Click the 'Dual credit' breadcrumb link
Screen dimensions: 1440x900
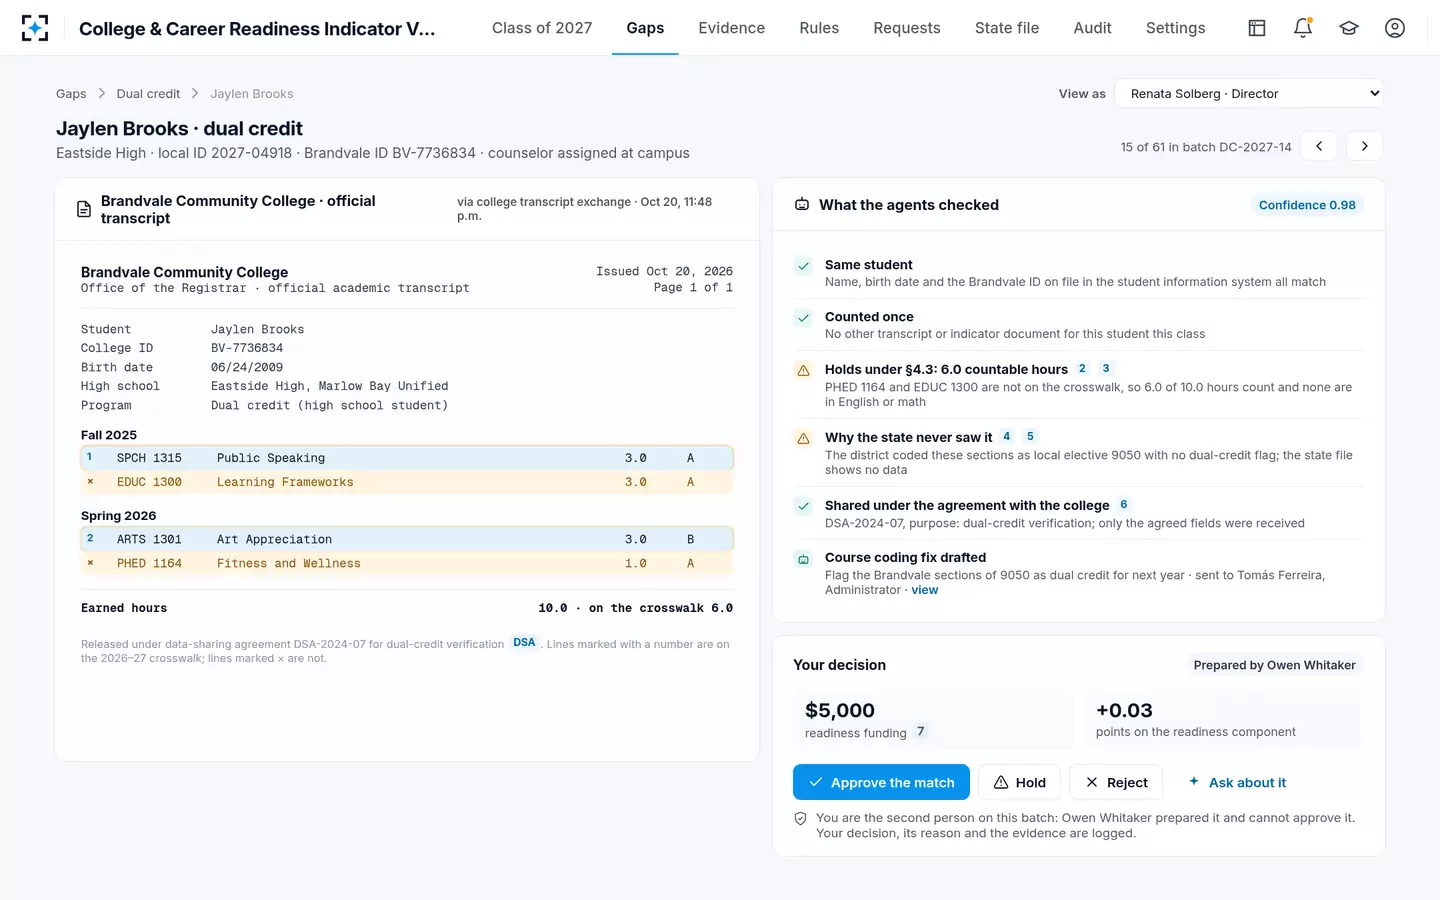pos(148,94)
